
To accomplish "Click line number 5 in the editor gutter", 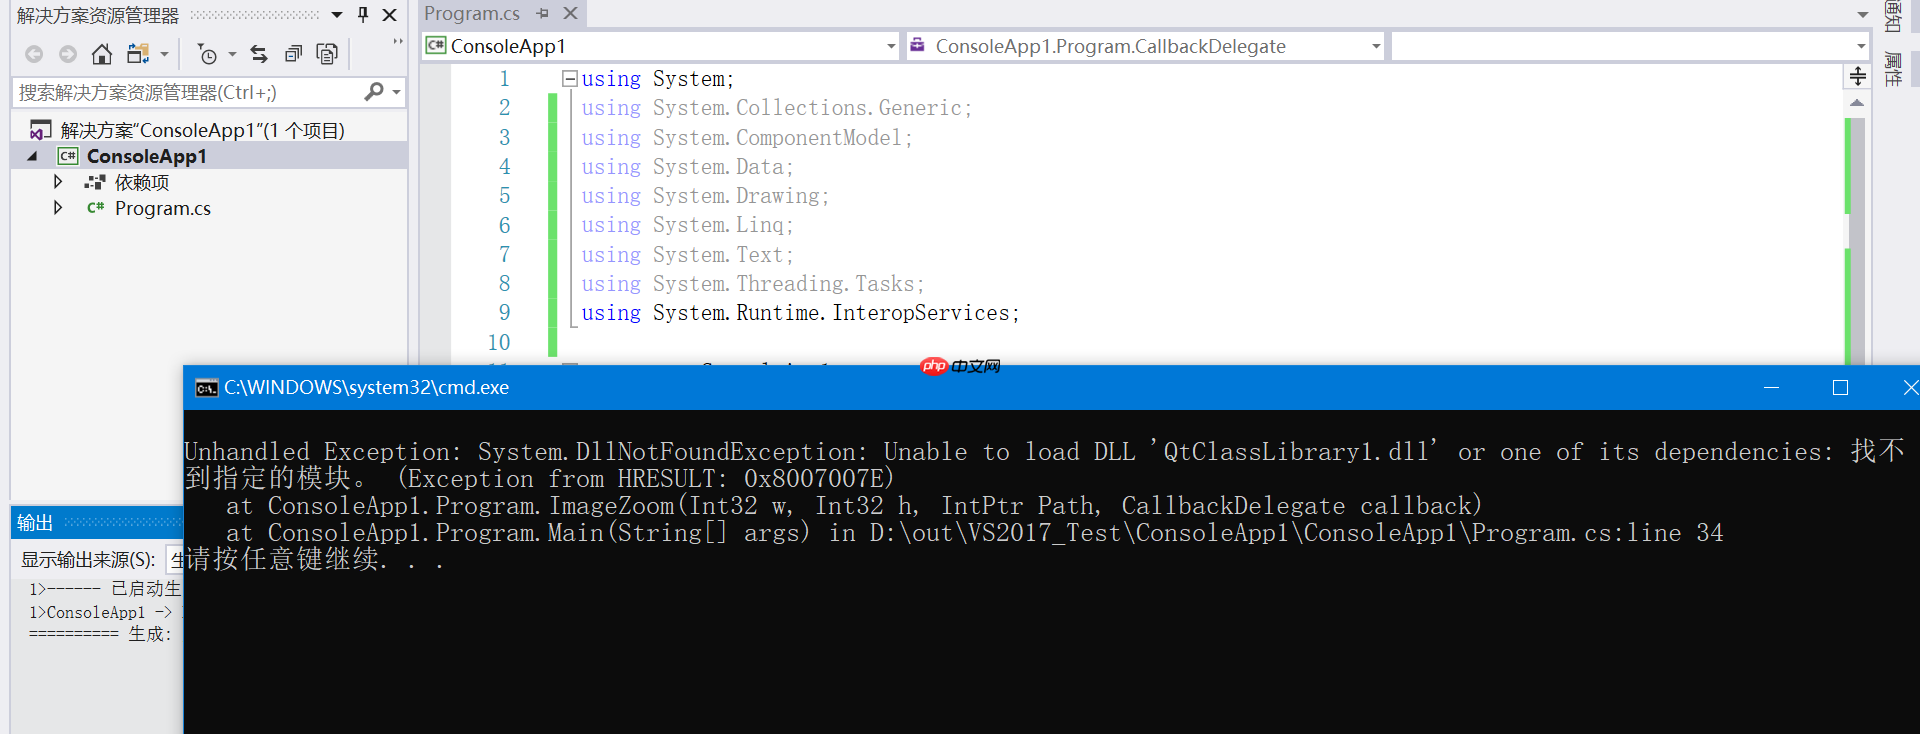I will tap(505, 196).
